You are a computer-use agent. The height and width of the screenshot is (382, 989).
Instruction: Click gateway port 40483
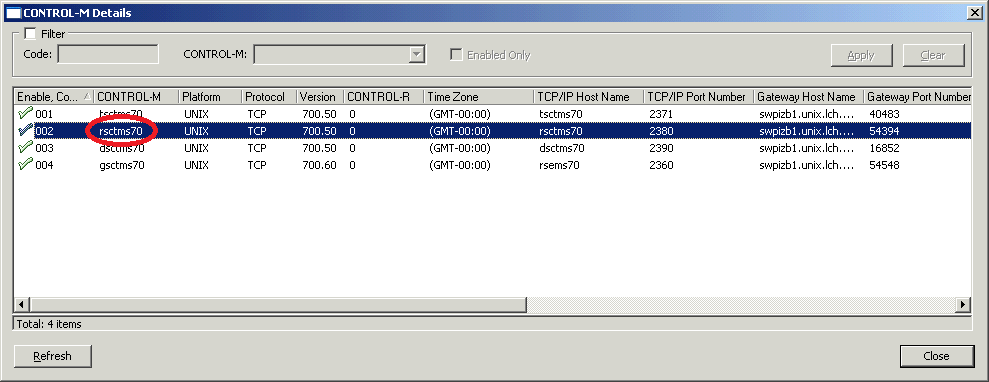(x=884, y=114)
